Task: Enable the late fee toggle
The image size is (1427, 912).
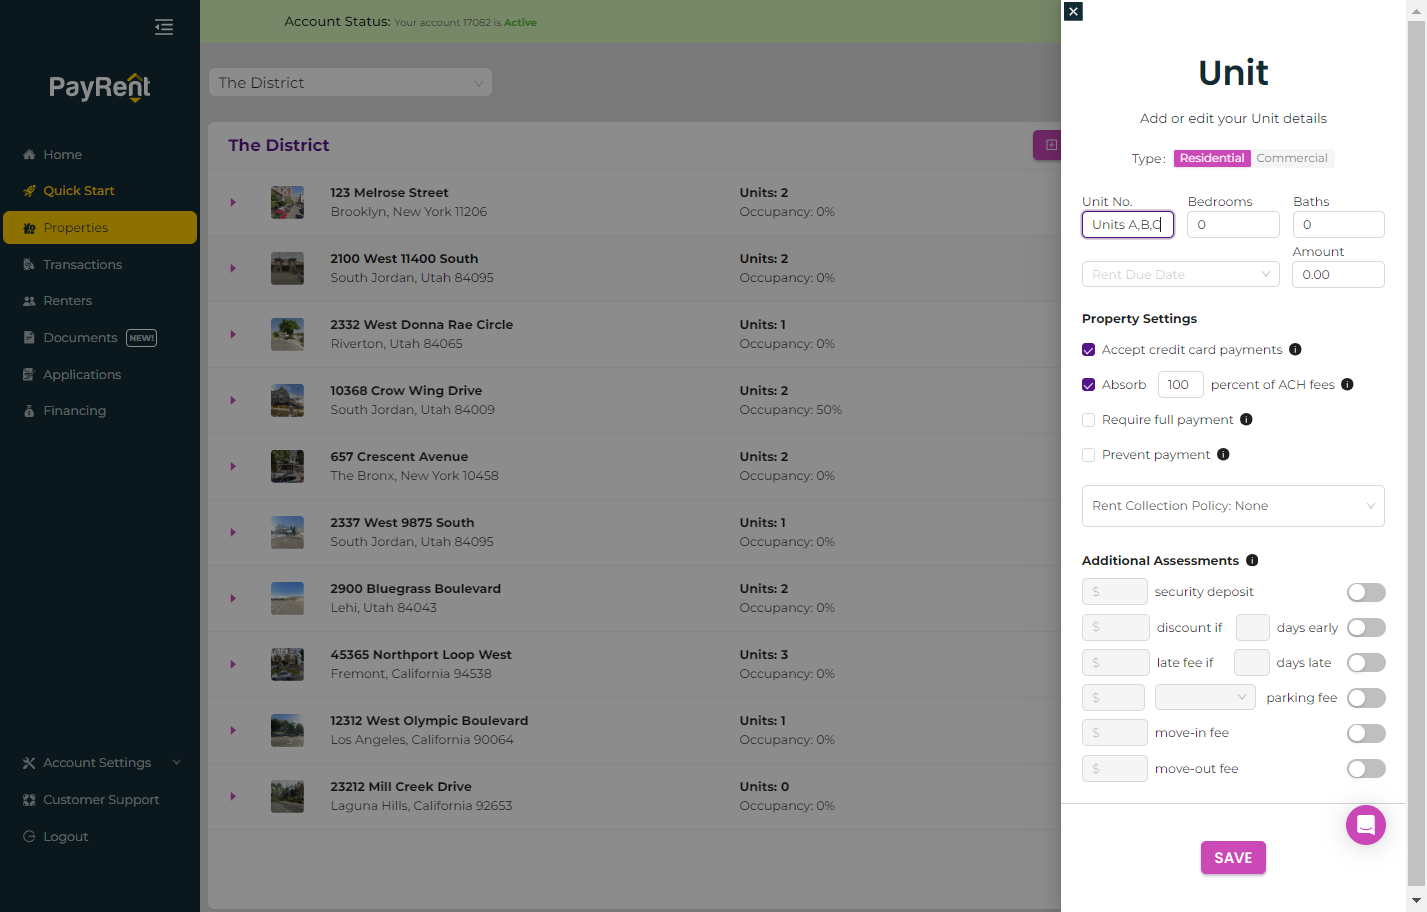Action: 1366,663
